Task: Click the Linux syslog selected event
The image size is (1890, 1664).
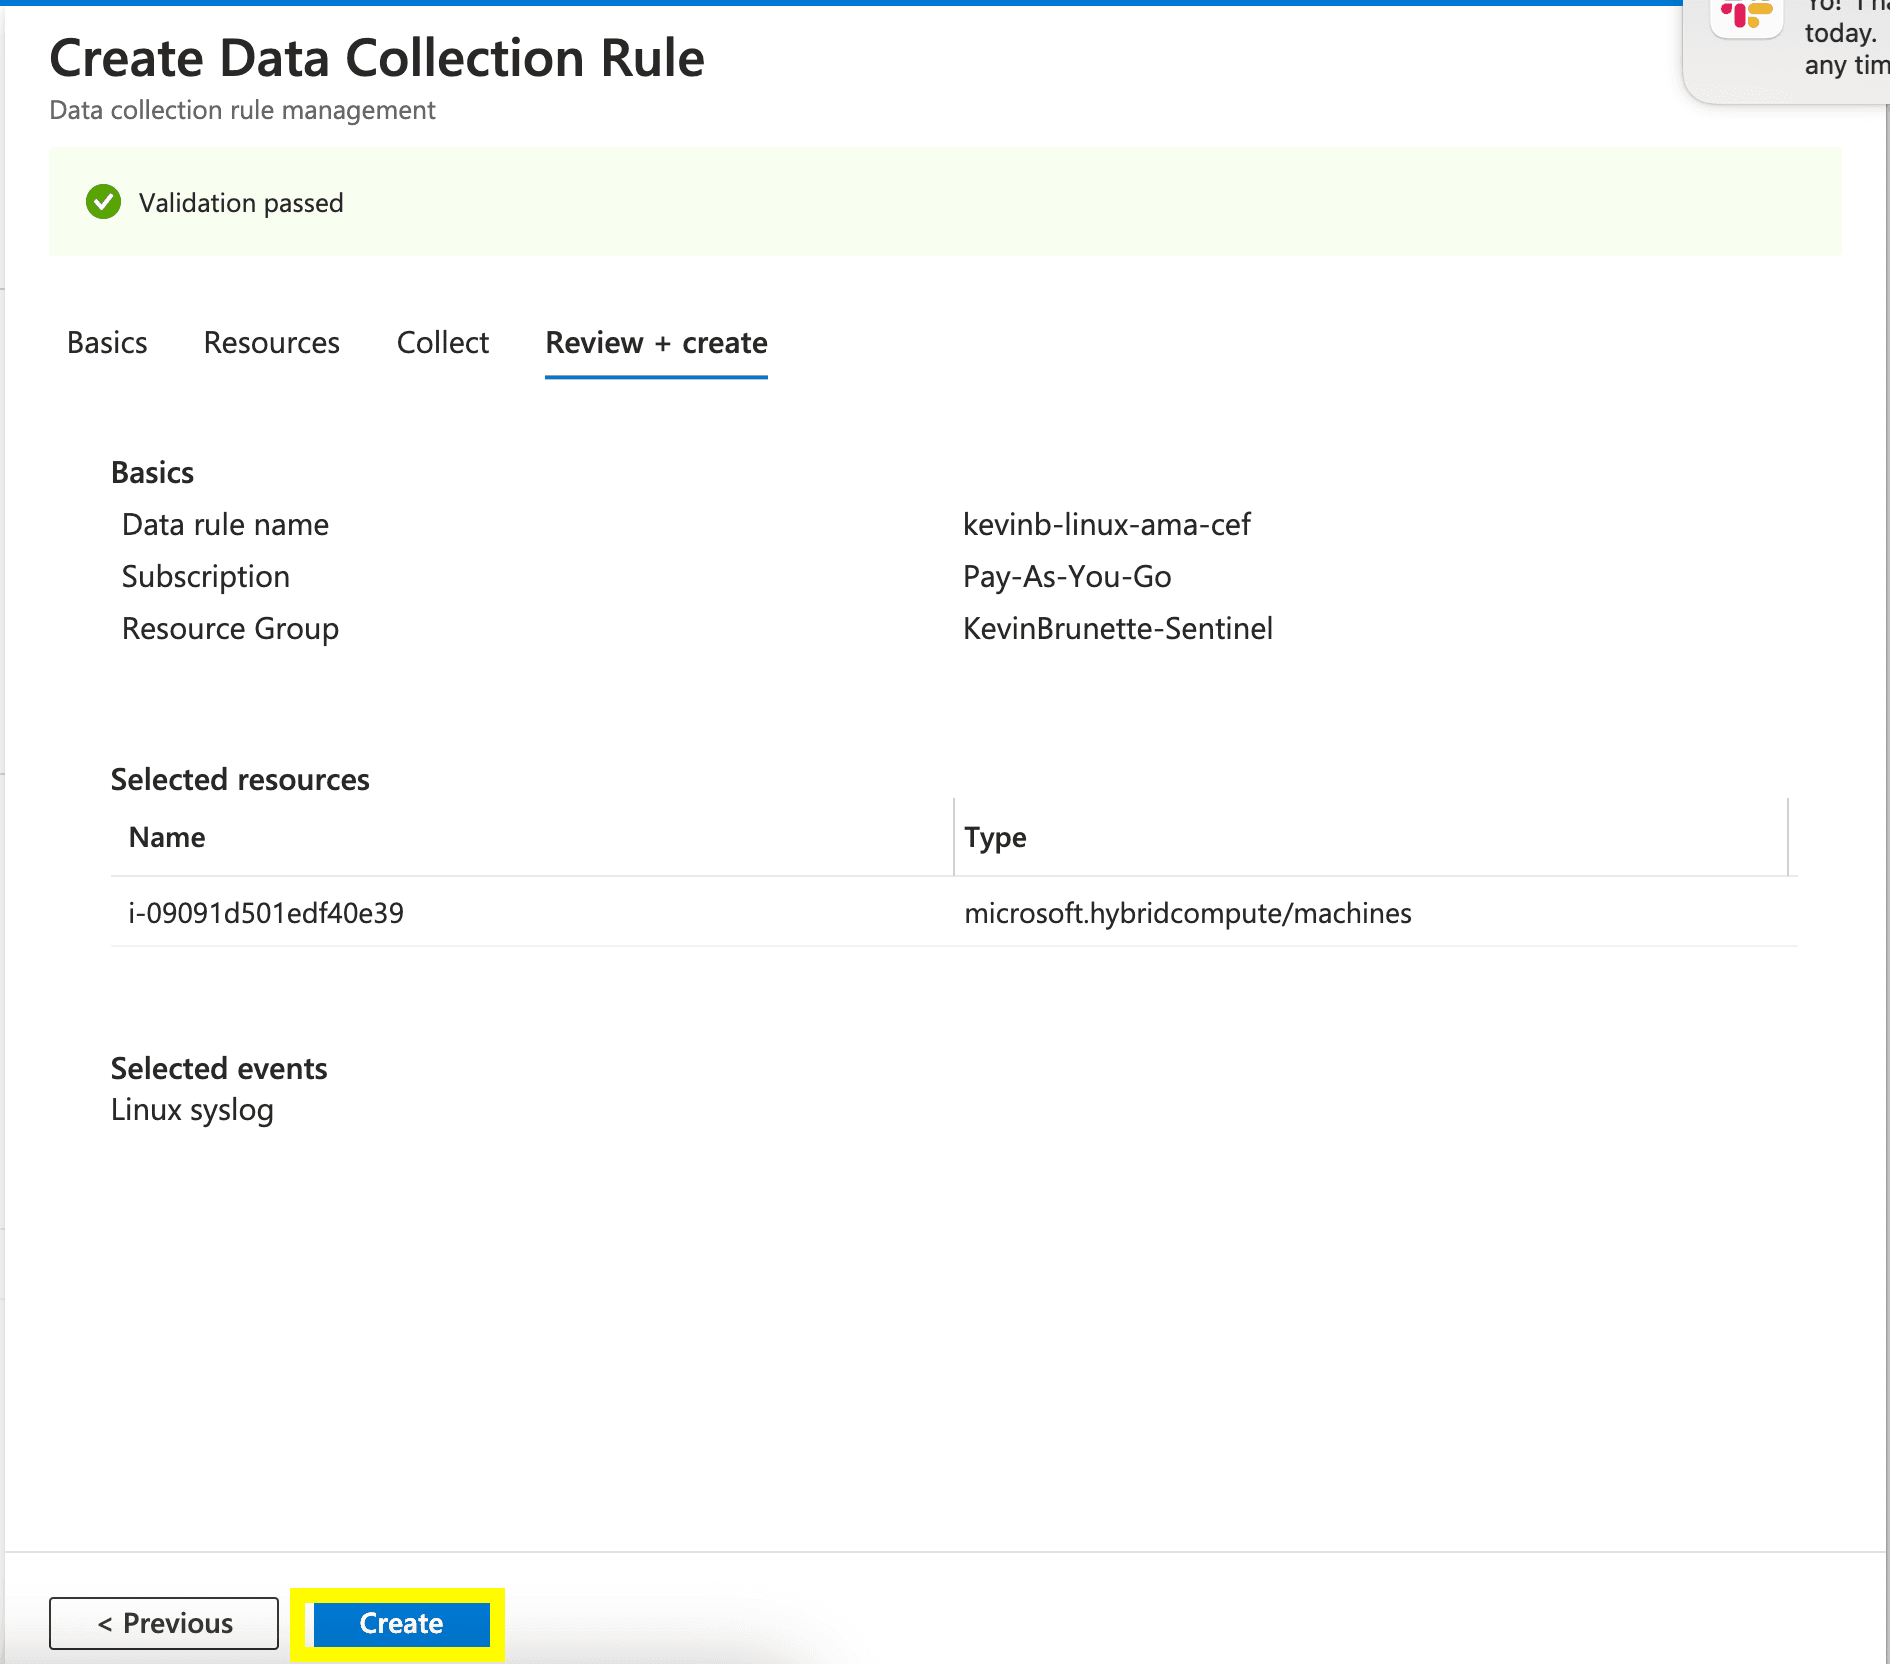Action: click(192, 1110)
